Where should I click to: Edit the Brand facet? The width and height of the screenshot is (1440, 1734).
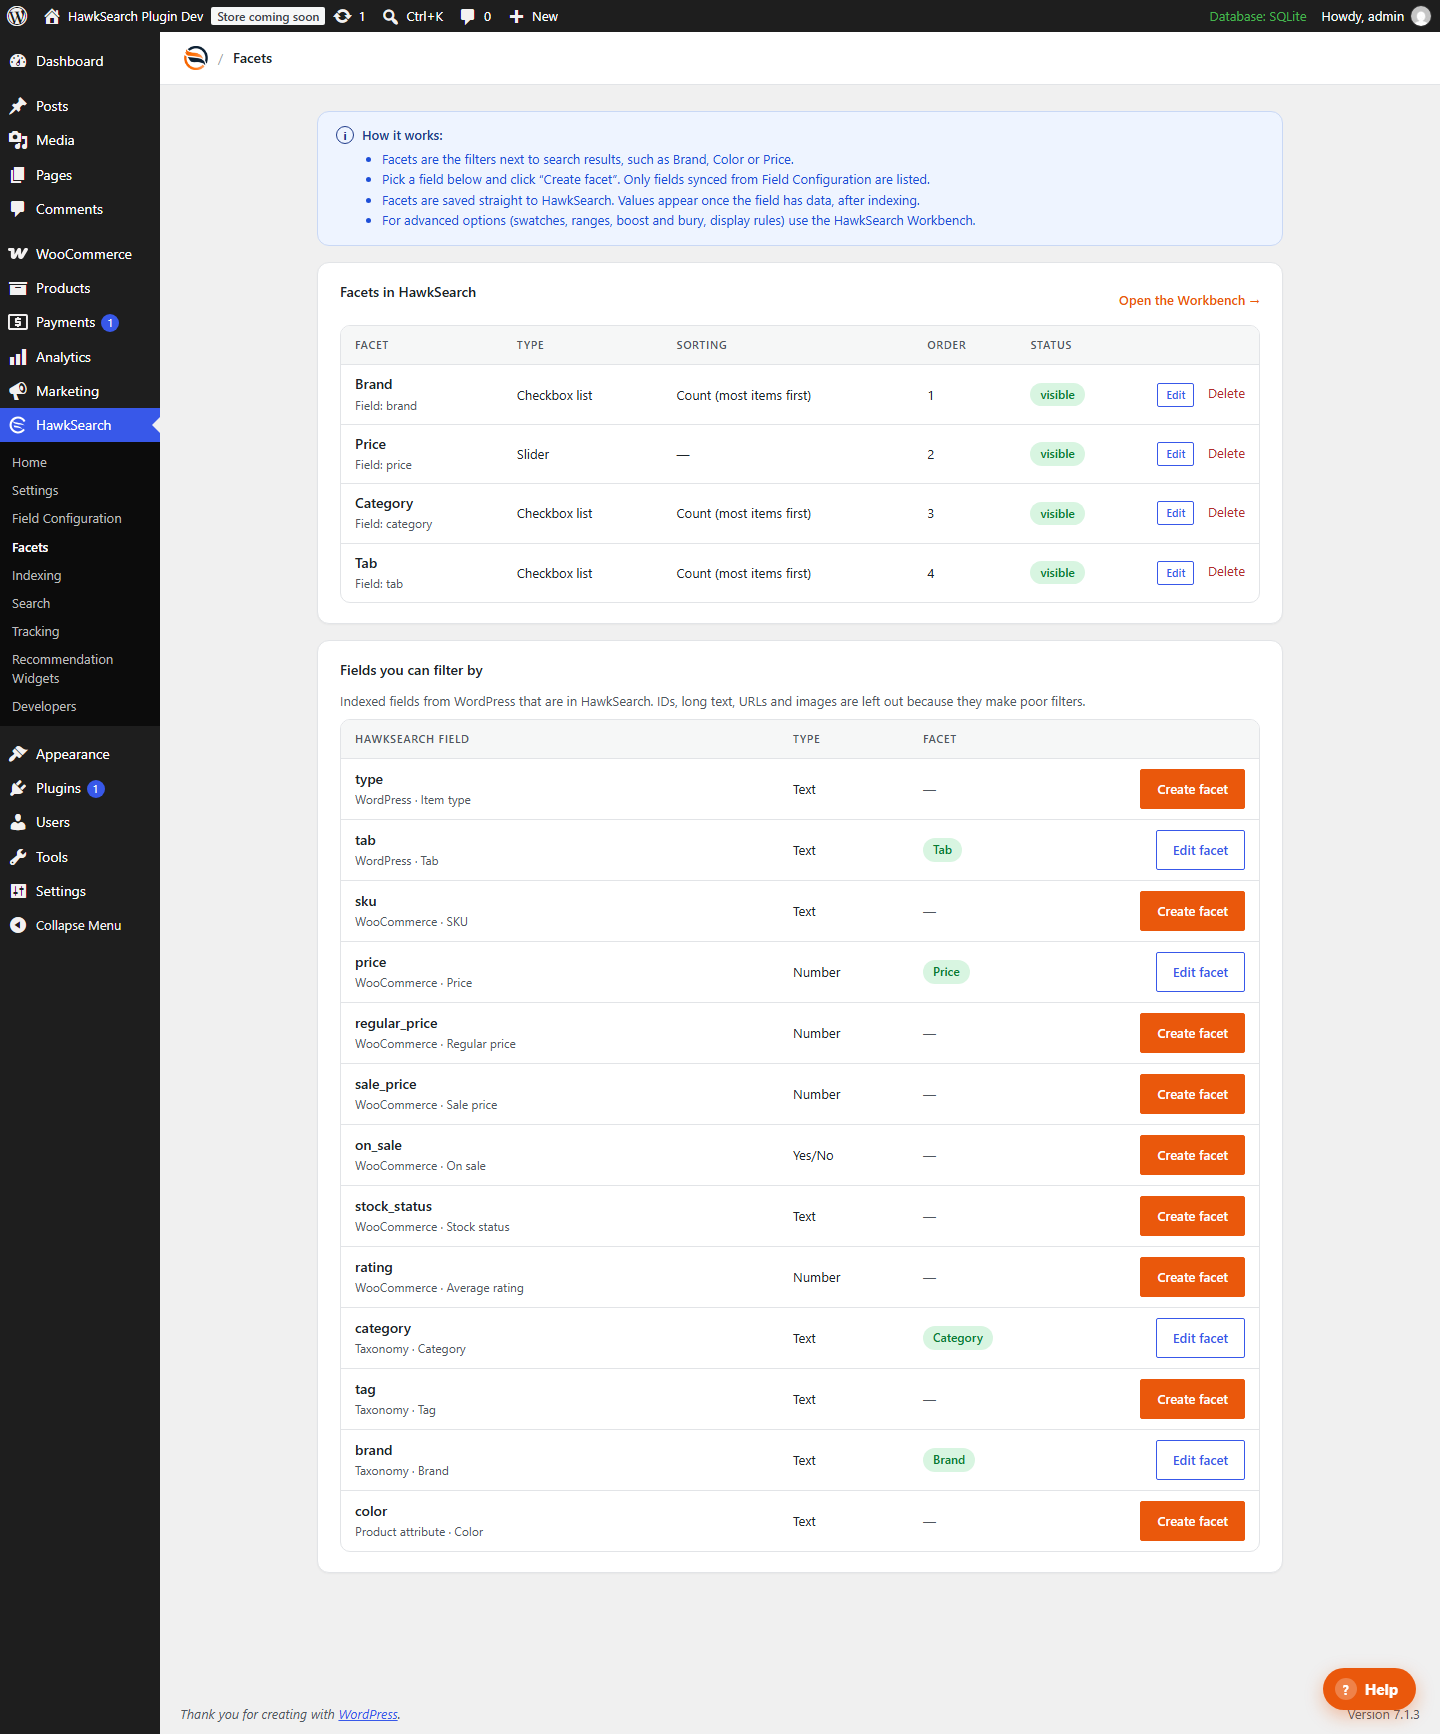click(1175, 395)
